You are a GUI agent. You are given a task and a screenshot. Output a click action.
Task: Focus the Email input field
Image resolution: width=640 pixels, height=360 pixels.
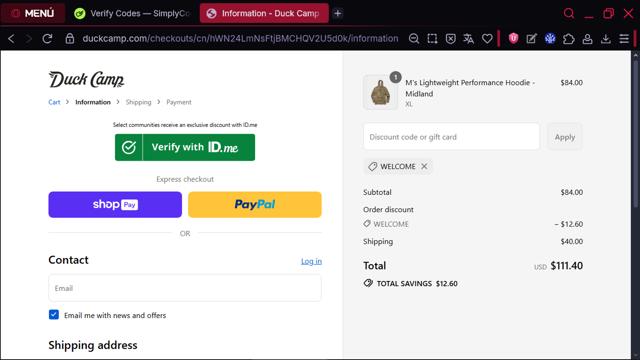(x=185, y=288)
